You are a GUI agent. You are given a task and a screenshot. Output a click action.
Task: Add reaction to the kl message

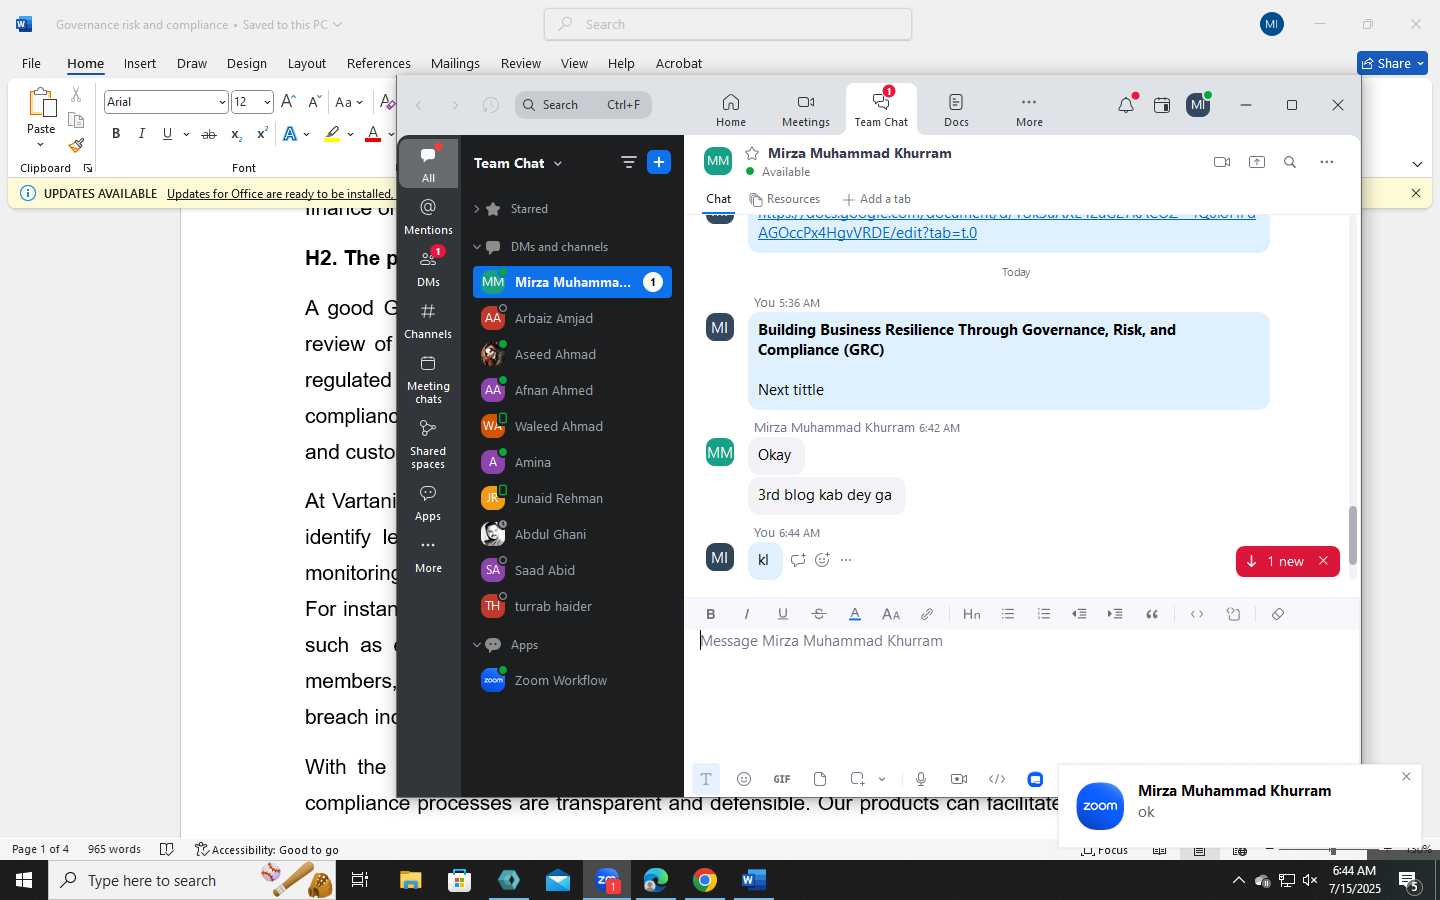click(822, 560)
